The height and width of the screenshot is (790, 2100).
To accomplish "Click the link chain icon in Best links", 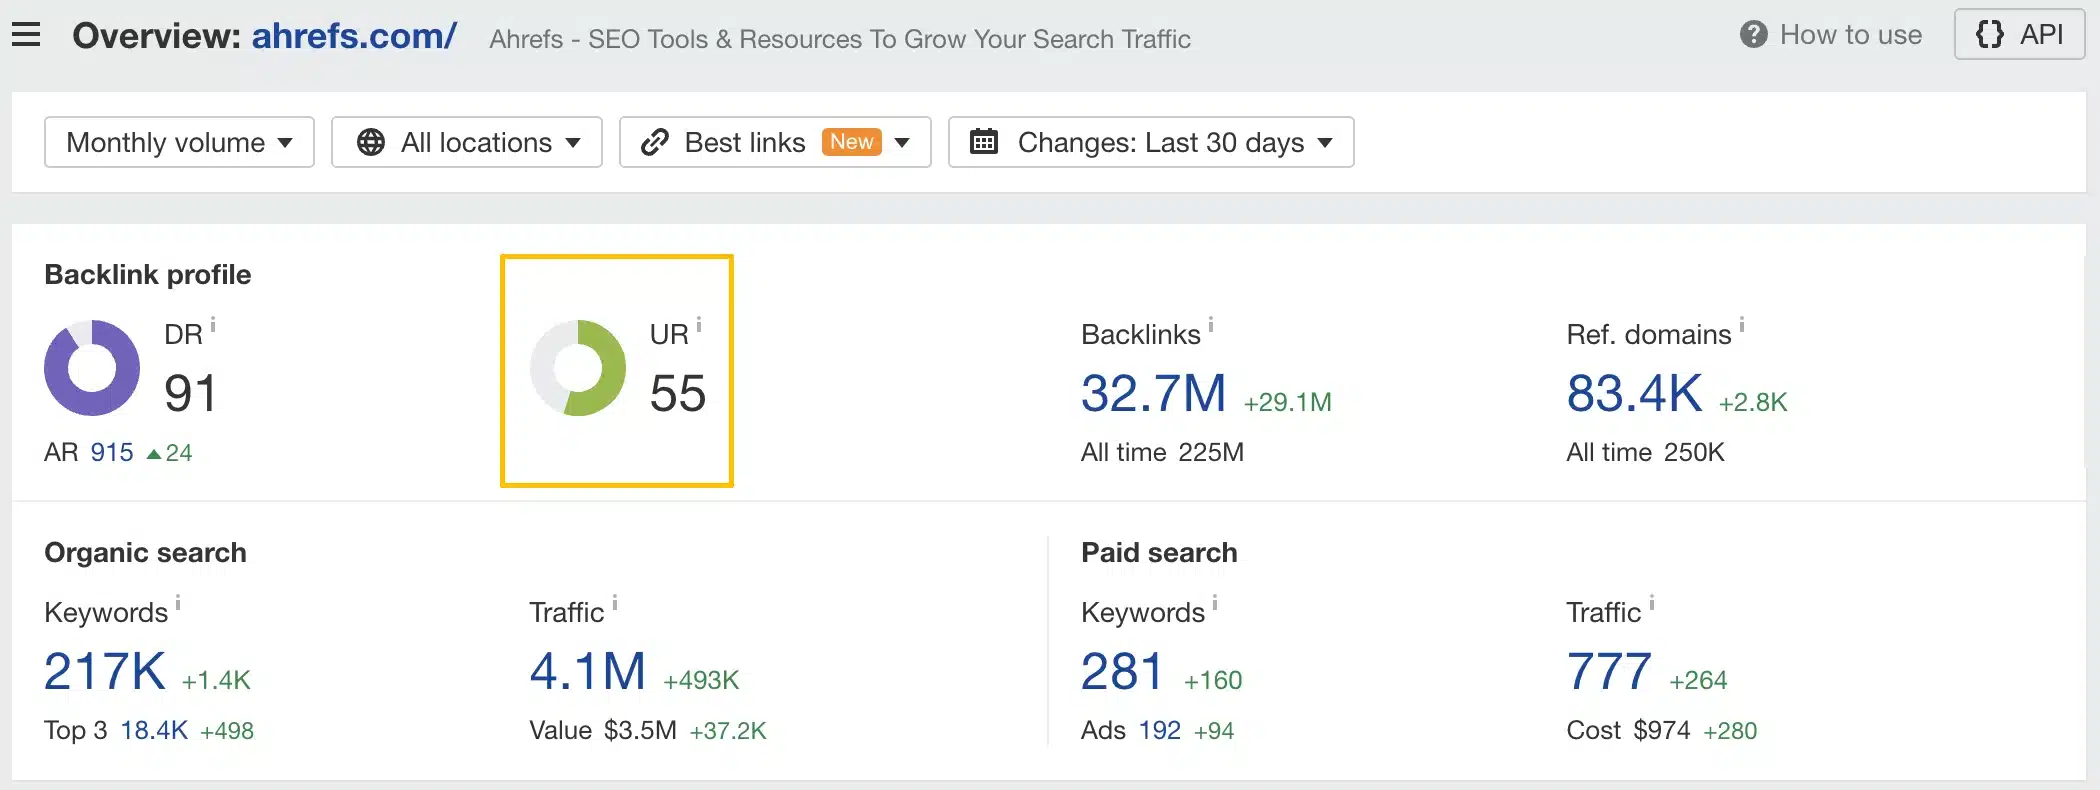I will click(655, 142).
